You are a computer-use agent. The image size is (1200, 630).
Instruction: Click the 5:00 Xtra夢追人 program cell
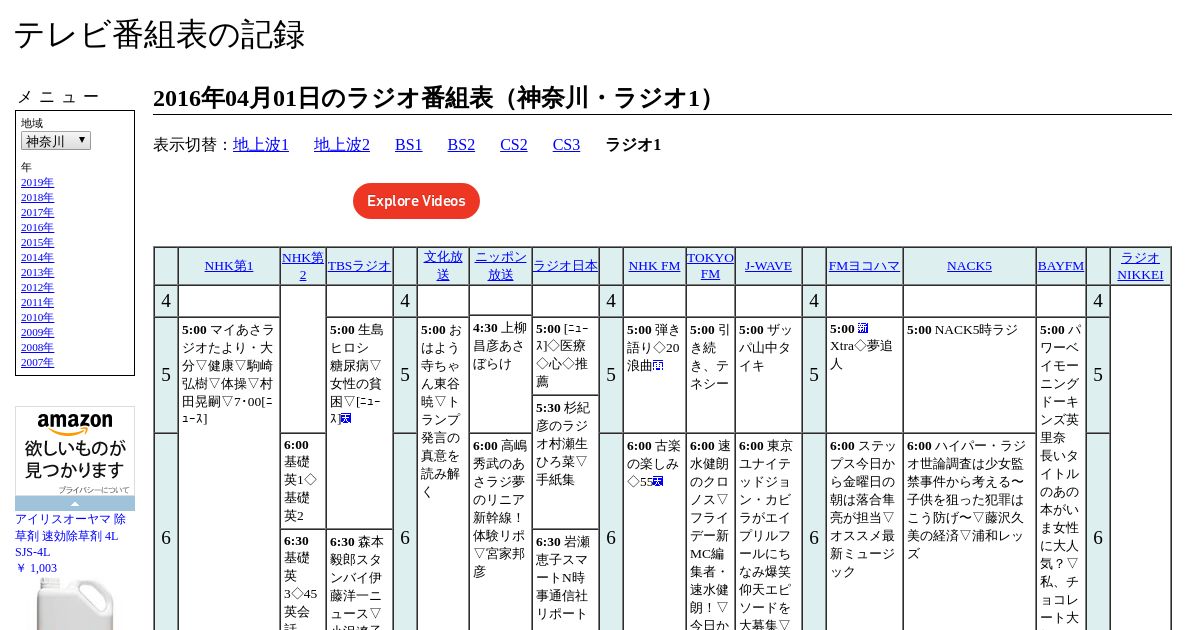pos(864,375)
